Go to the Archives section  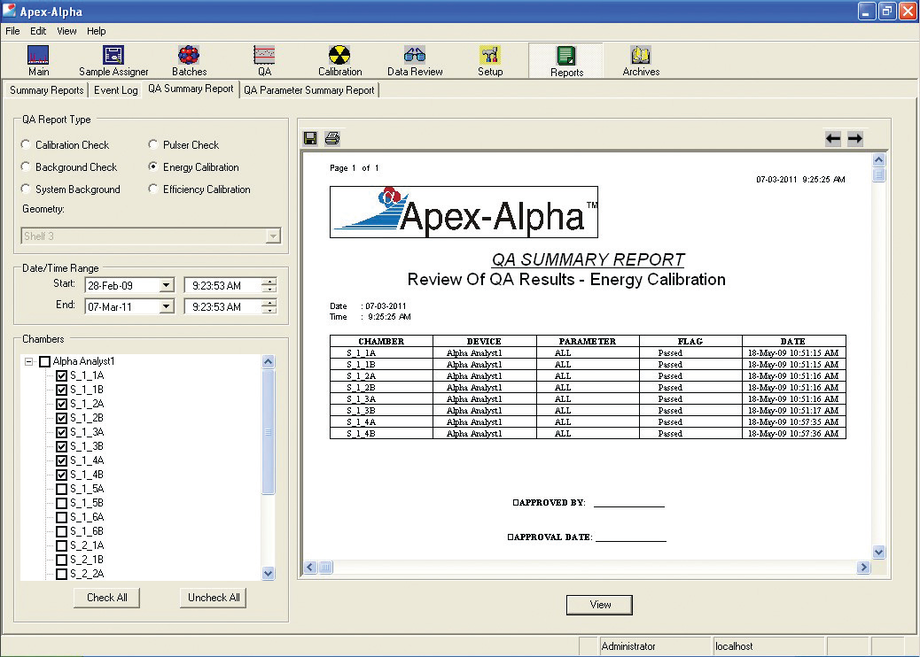tap(640, 60)
